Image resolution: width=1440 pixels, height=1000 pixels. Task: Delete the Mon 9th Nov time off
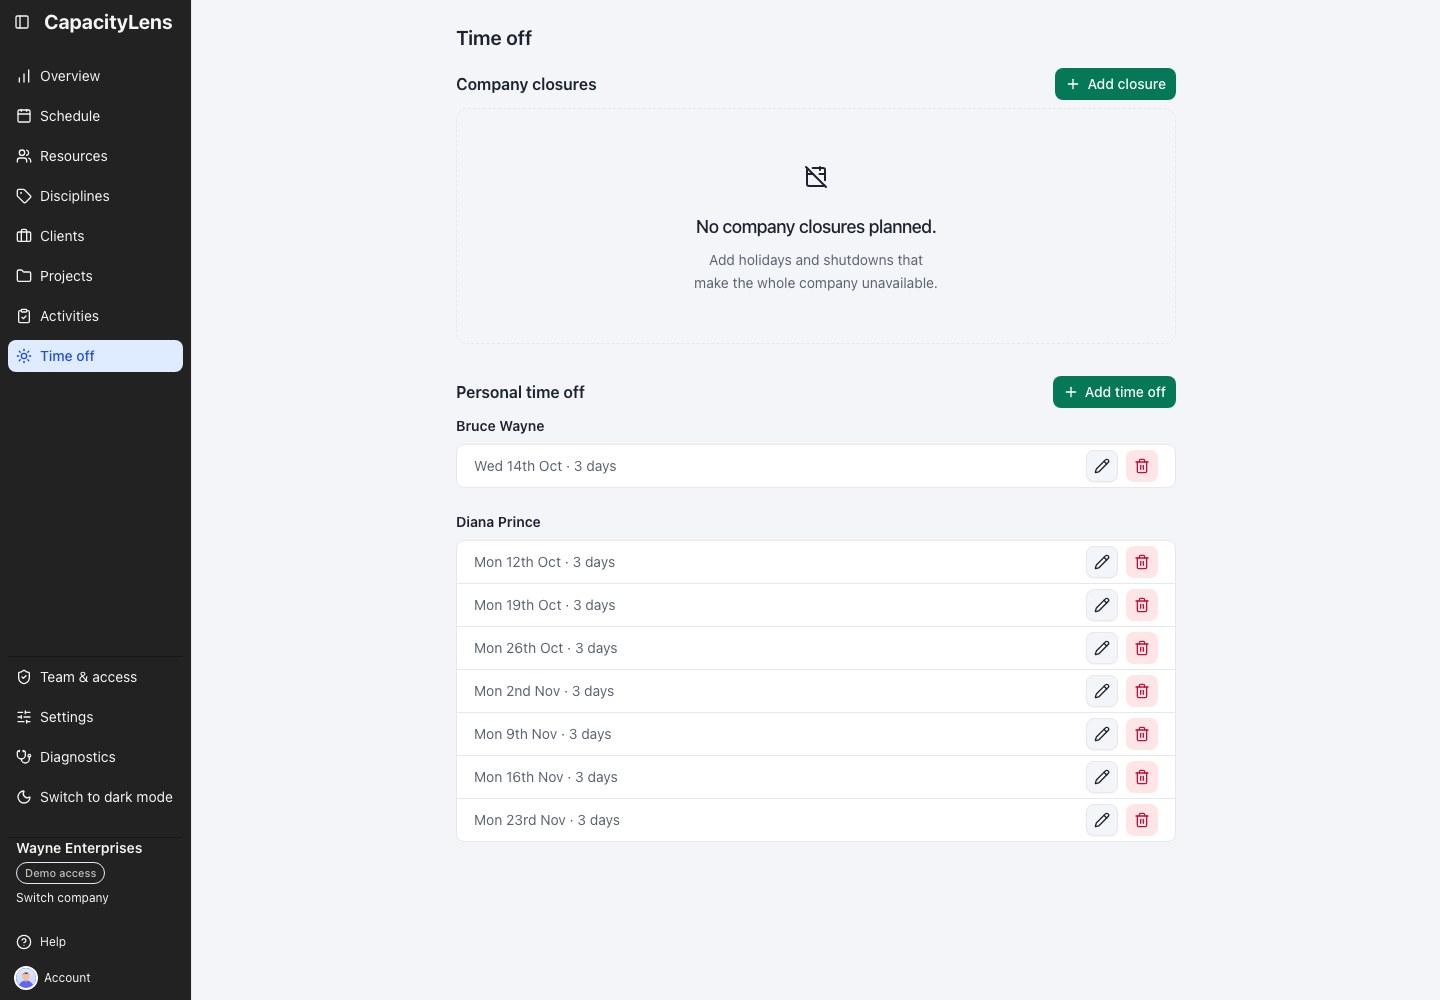1142,734
